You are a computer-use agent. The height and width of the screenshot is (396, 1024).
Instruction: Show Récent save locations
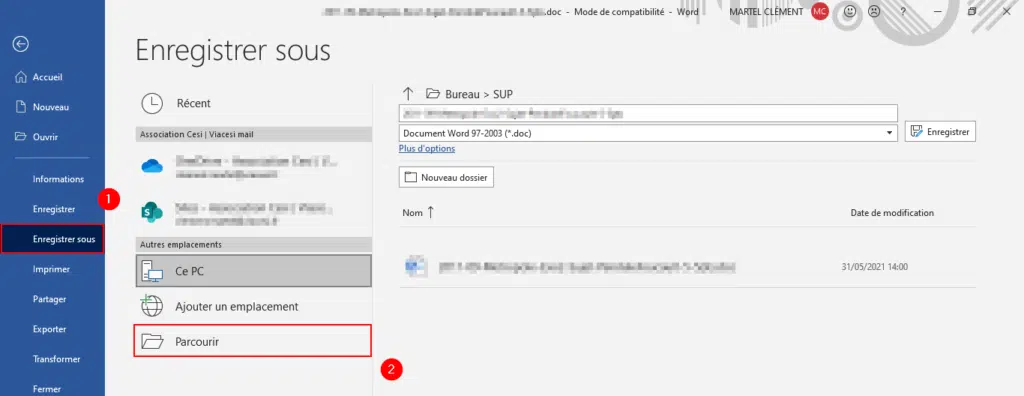tap(253, 103)
